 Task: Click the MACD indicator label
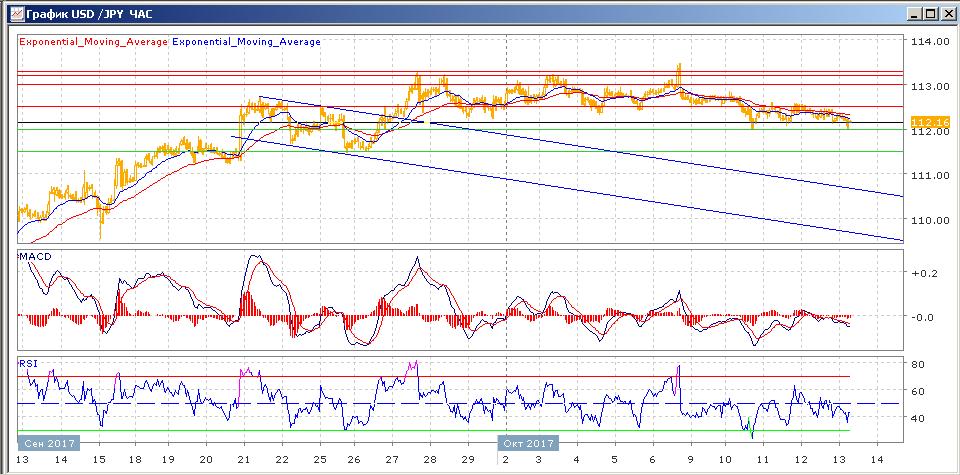(35, 256)
